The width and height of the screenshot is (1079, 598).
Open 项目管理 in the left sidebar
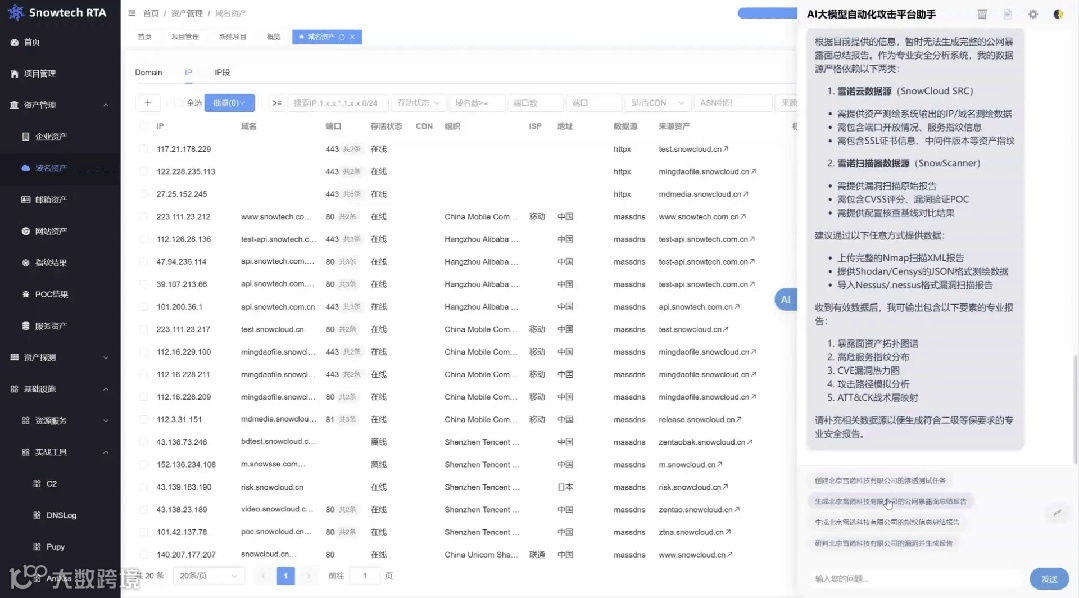pos(39,74)
